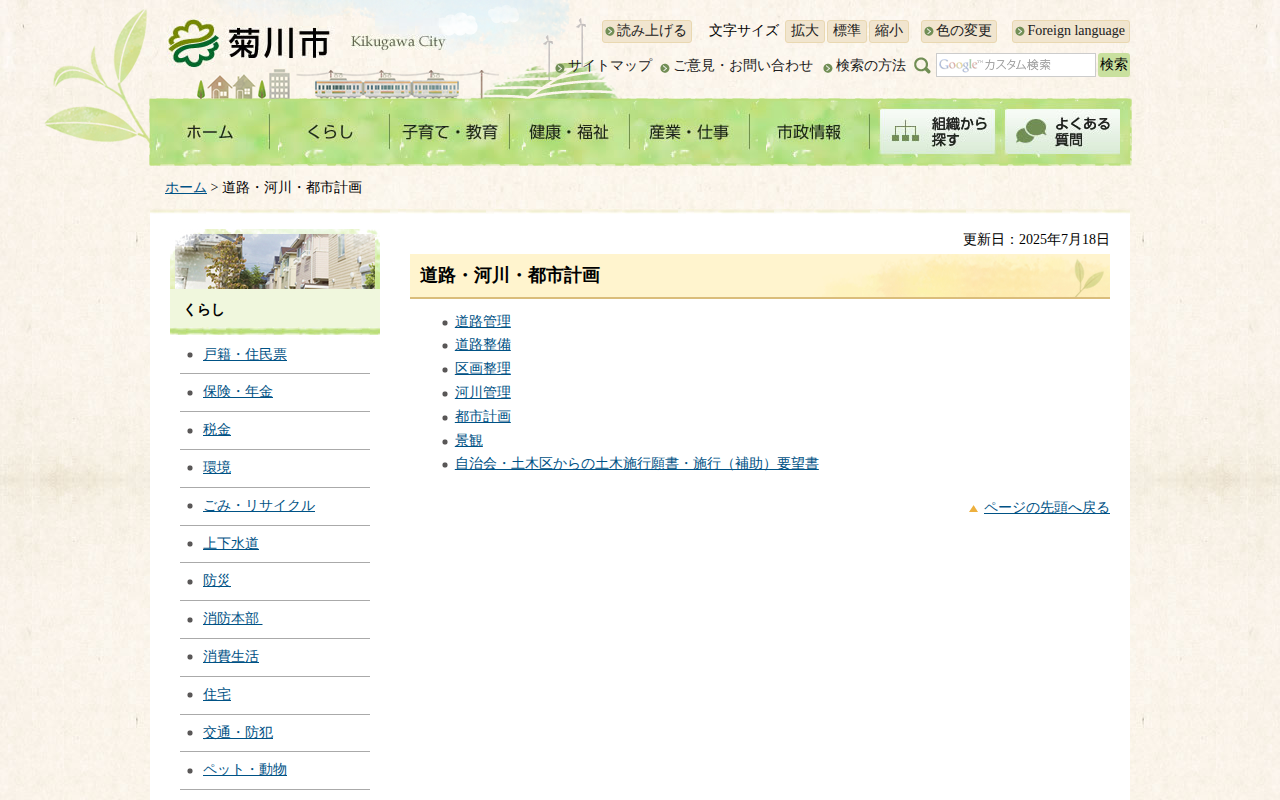Image resolution: width=1280 pixels, height=800 pixels.
Task: Open 保険・年金 in the sidebar
Action: click(238, 392)
